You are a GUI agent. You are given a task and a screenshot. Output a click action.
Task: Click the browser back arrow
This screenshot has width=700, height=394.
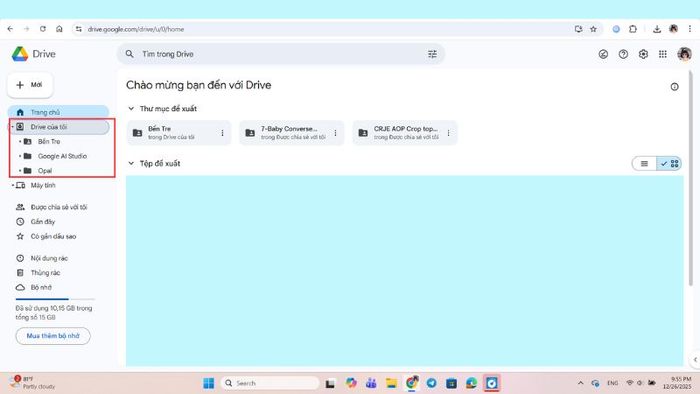(x=10, y=29)
